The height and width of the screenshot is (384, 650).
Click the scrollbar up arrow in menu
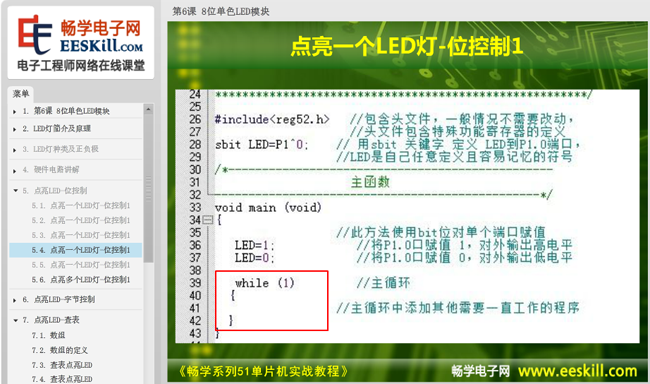click(x=148, y=109)
